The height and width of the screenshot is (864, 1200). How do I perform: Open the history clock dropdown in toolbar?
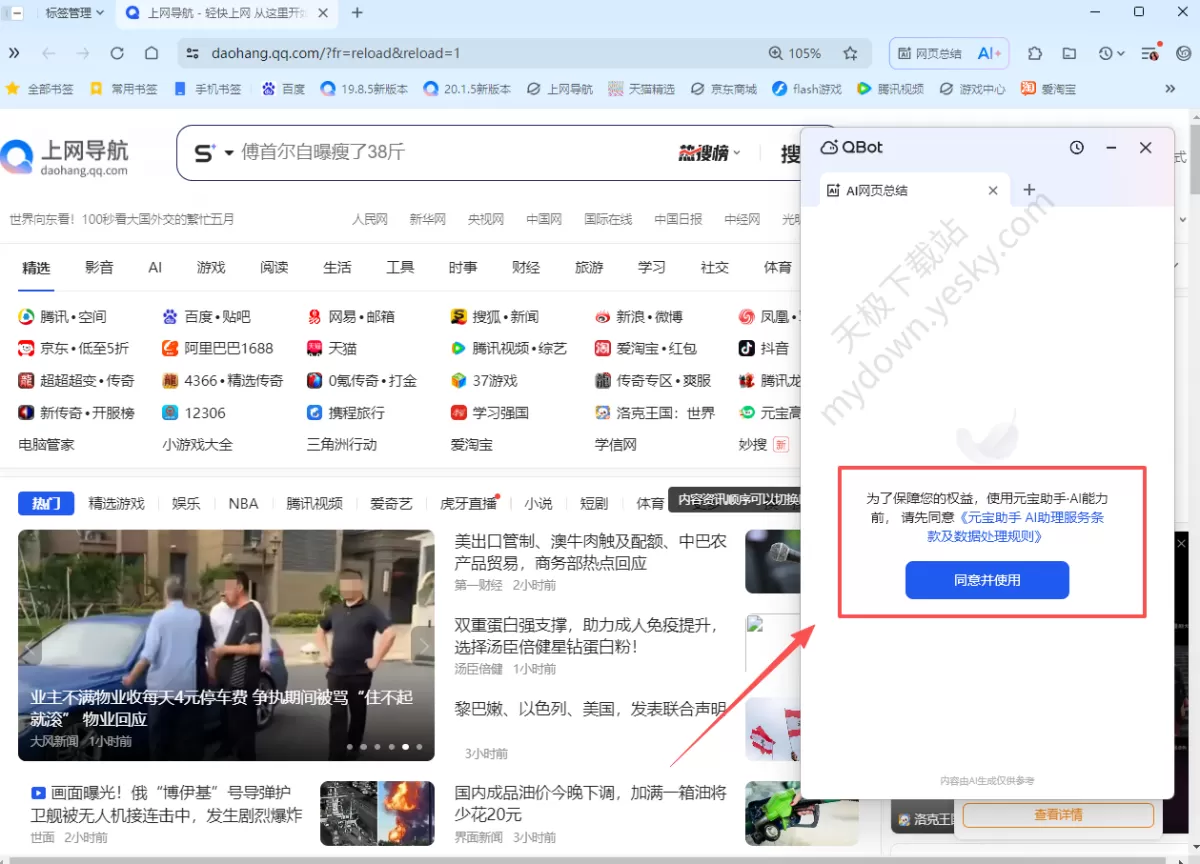point(1111,53)
